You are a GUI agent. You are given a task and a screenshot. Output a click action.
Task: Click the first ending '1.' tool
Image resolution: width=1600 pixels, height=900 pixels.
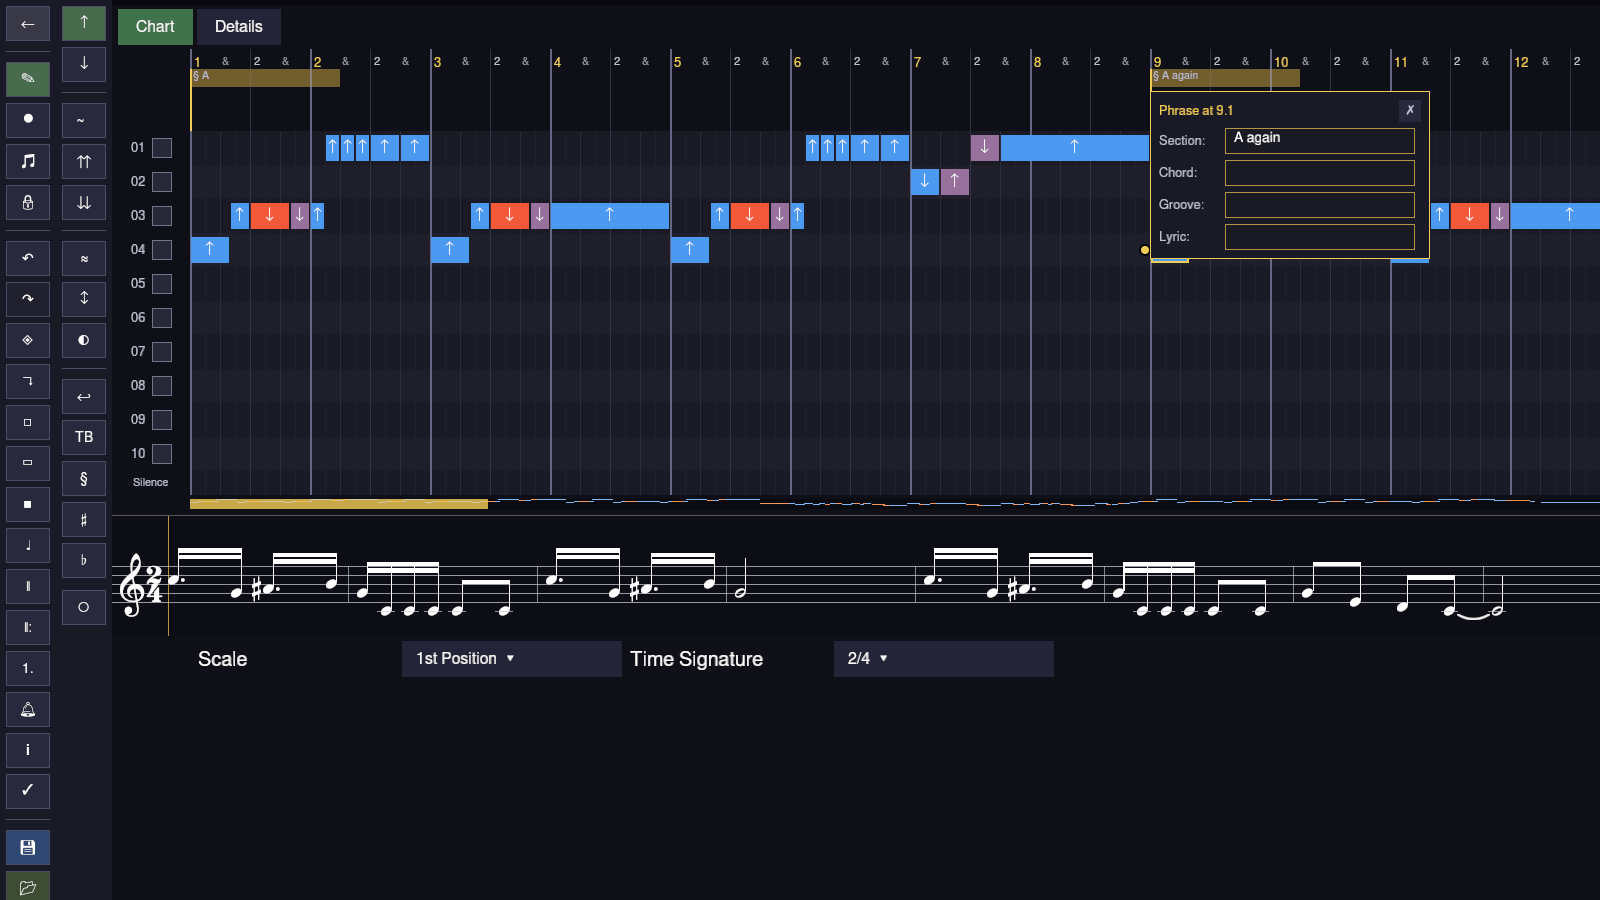[x=28, y=668]
